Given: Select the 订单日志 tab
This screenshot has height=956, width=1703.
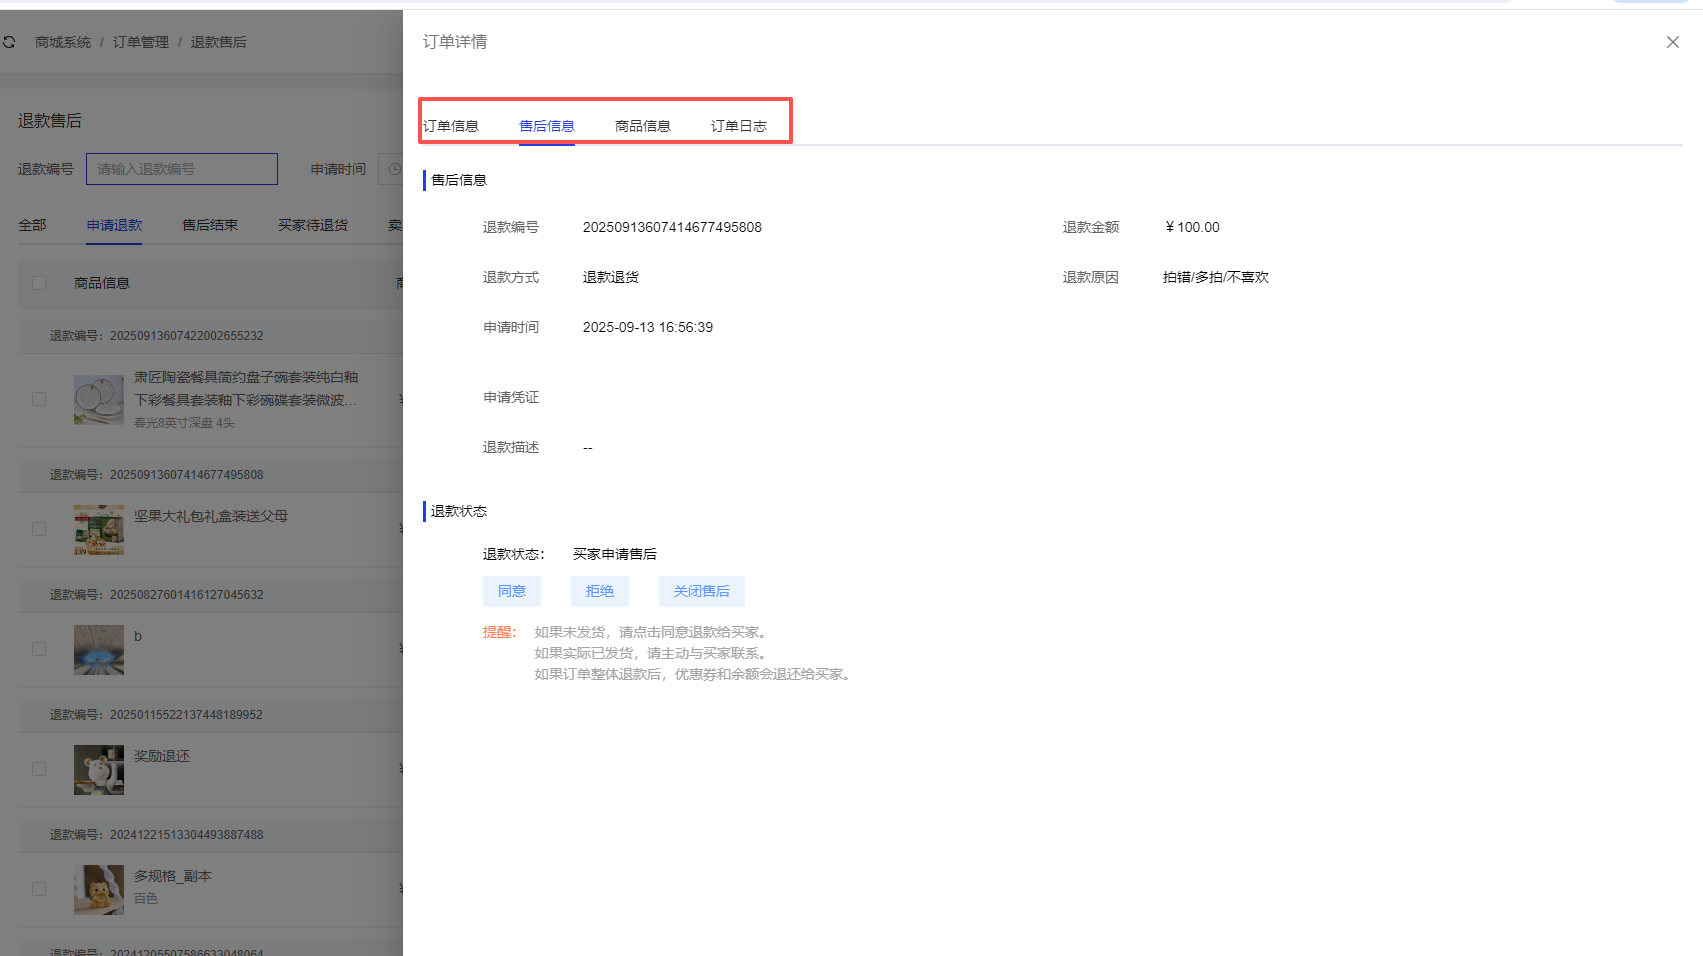Looking at the screenshot, I should (x=738, y=126).
